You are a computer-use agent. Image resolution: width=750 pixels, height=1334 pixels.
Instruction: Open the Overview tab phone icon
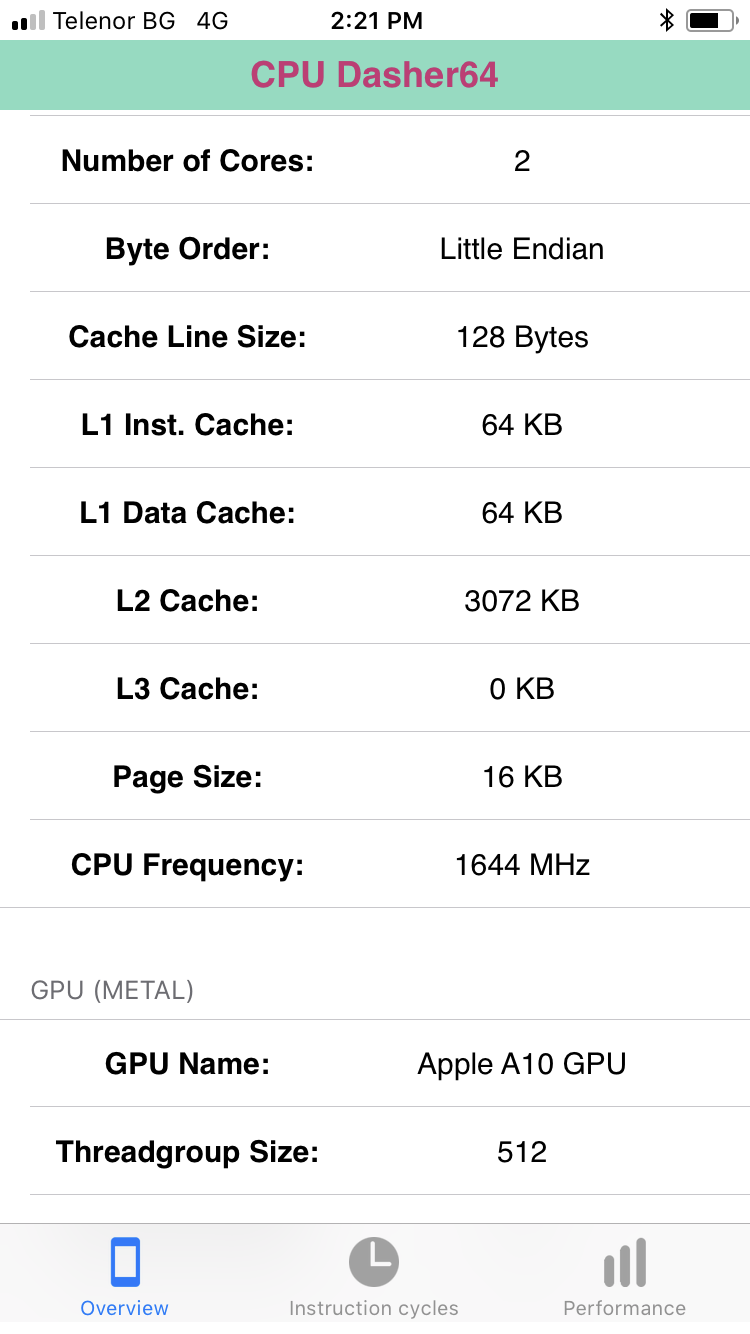[125, 1262]
